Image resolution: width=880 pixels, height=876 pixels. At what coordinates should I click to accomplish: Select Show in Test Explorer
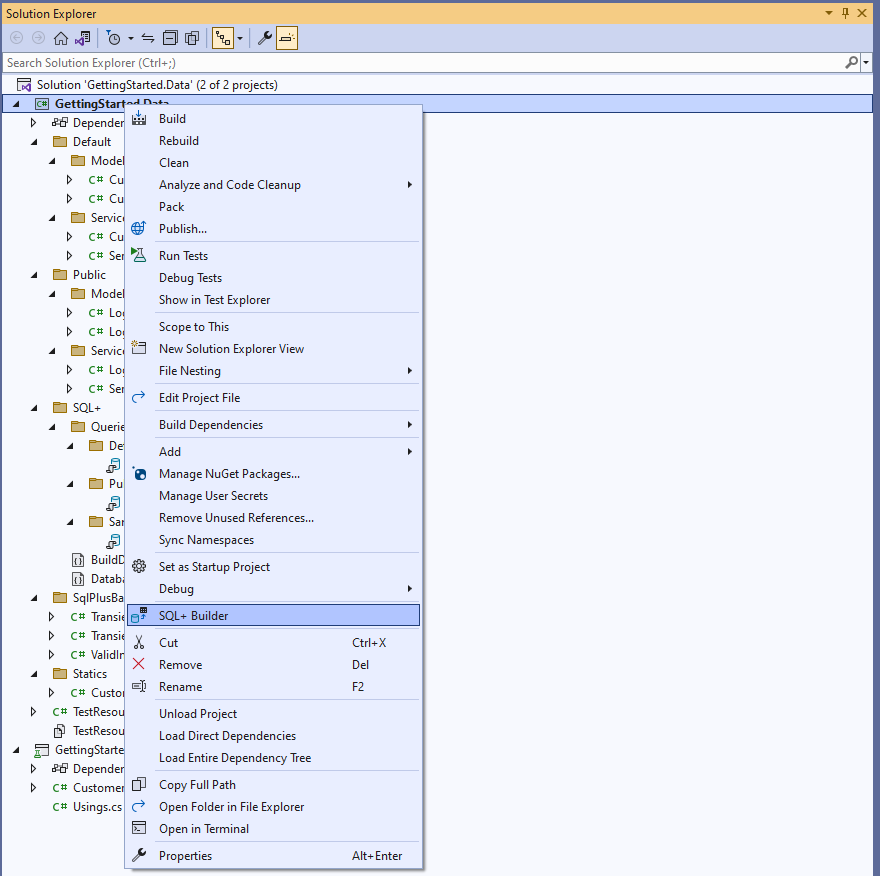pyautogui.click(x=273, y=300)
